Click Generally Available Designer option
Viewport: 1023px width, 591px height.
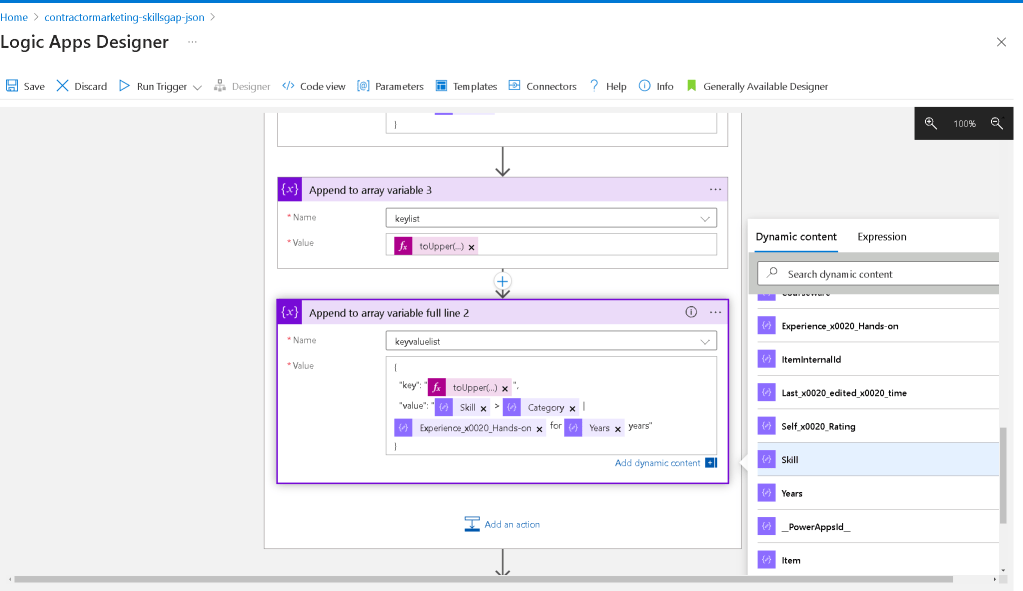(757, 86)
